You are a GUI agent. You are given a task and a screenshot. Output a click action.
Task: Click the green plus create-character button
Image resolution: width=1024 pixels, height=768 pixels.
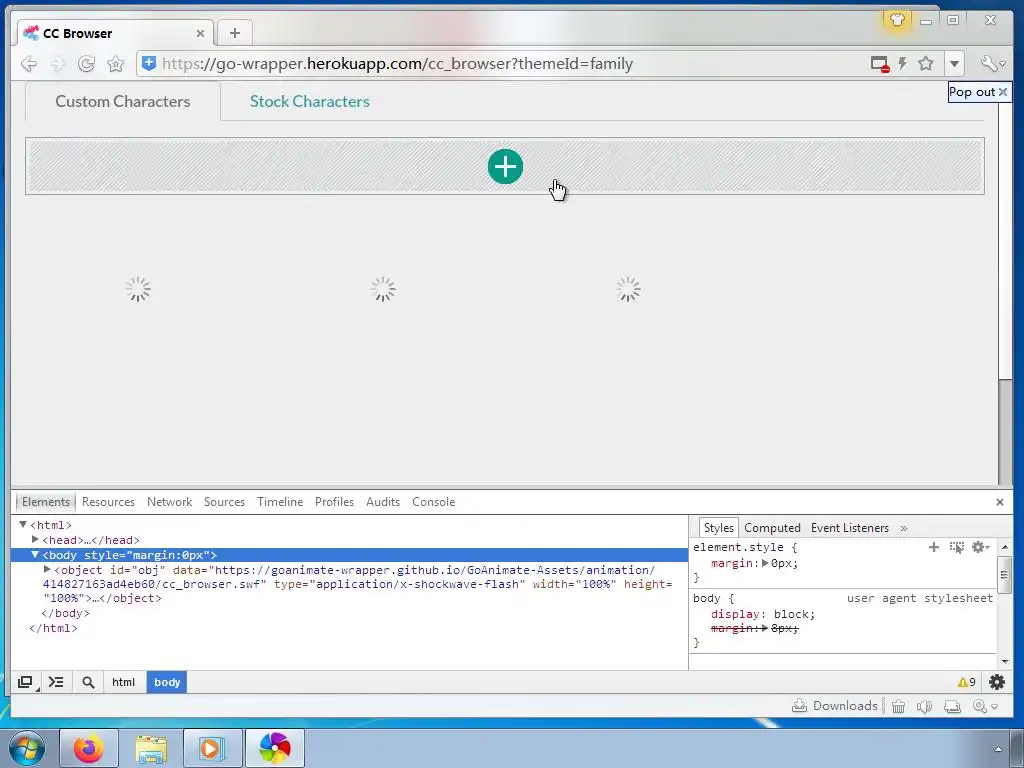pyautogui.click(x=505, y=167)
